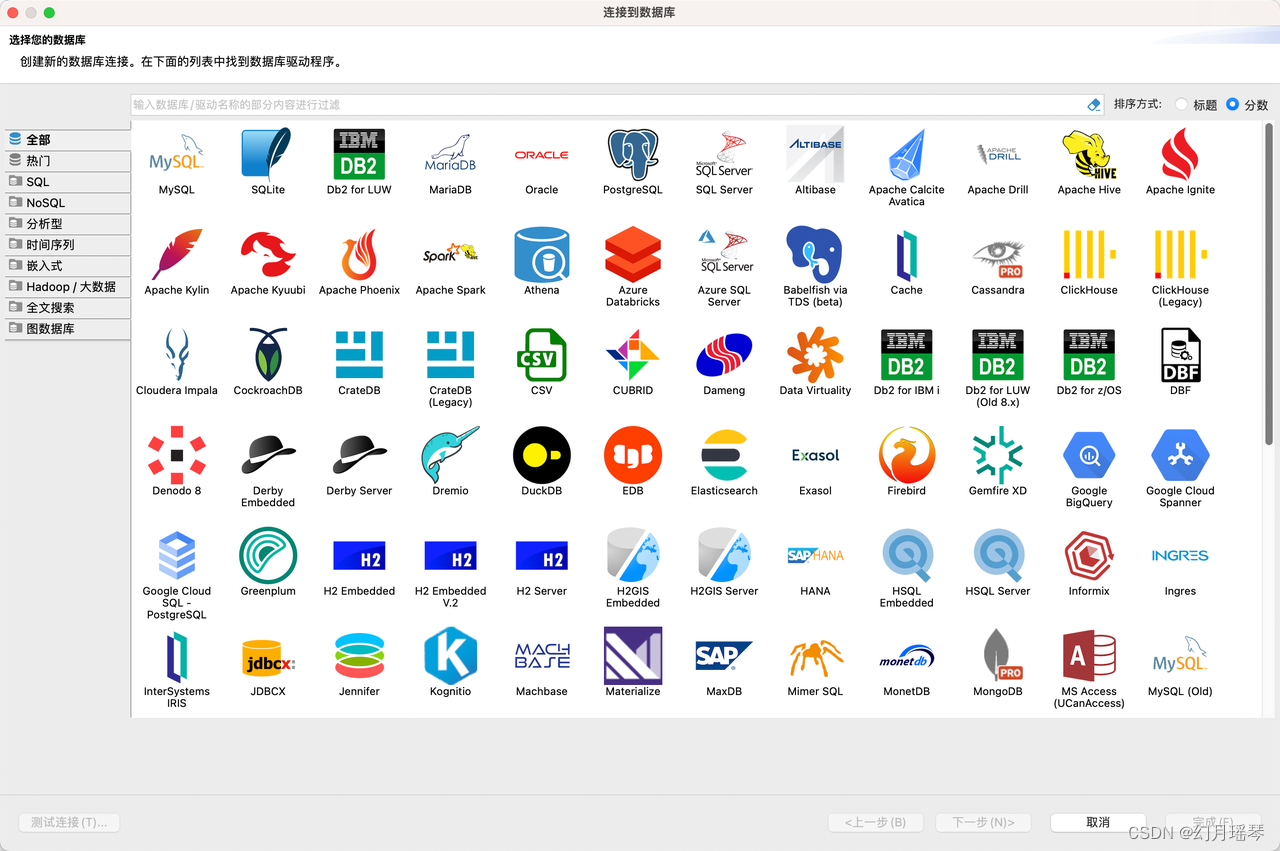Image resolution: width=1280 pixels, height=851 pixels.
Task: Focus the driver name filter field
Action: pyautogui.click(x=607, y=104)
